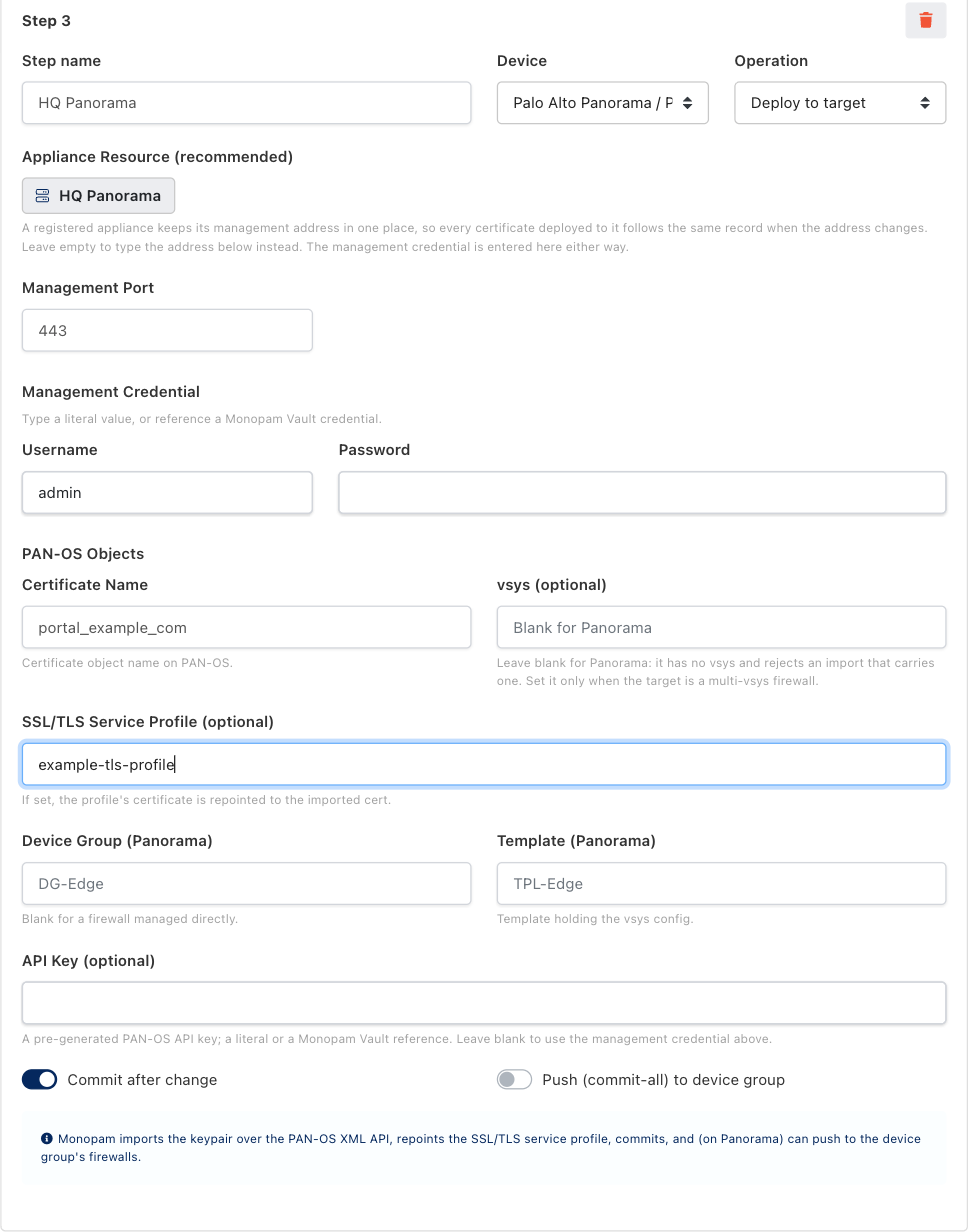Click the info icon in the blue note
The image size is (974, 1232).
[47, 1139]
